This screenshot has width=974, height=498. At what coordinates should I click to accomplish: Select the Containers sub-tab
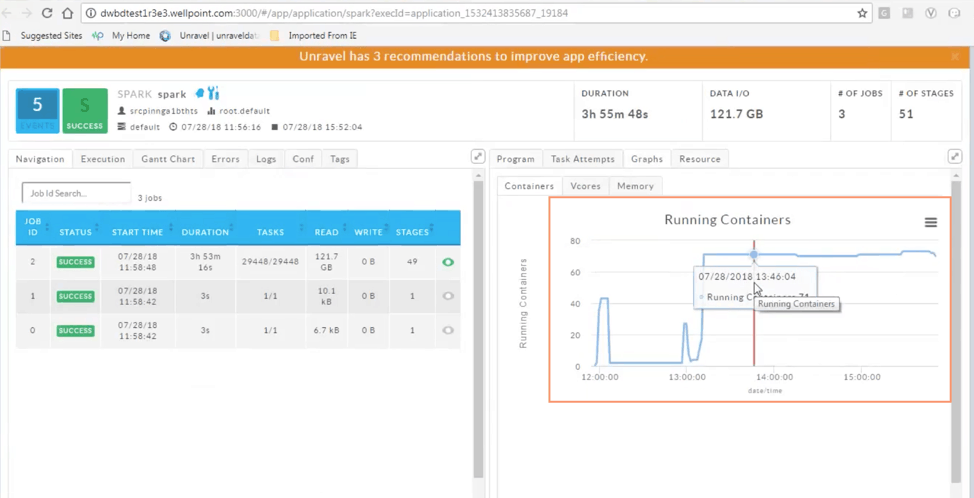pos(529,186)
